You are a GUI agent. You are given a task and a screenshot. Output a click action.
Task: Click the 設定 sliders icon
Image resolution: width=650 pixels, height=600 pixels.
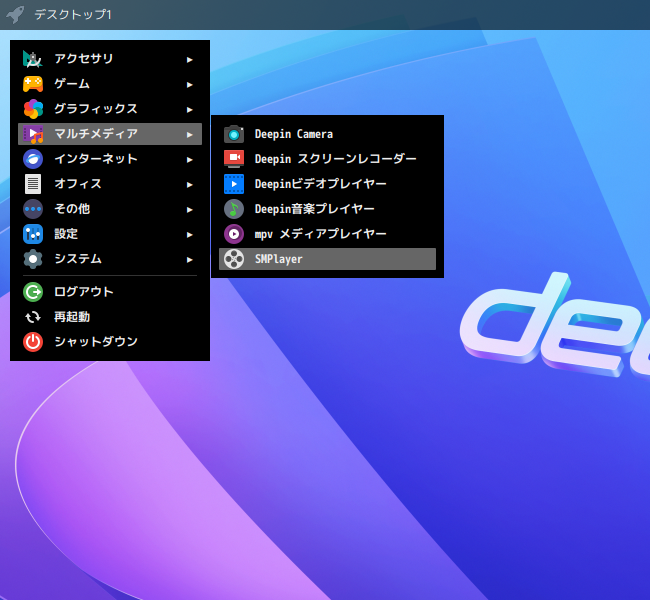point(33,234)
